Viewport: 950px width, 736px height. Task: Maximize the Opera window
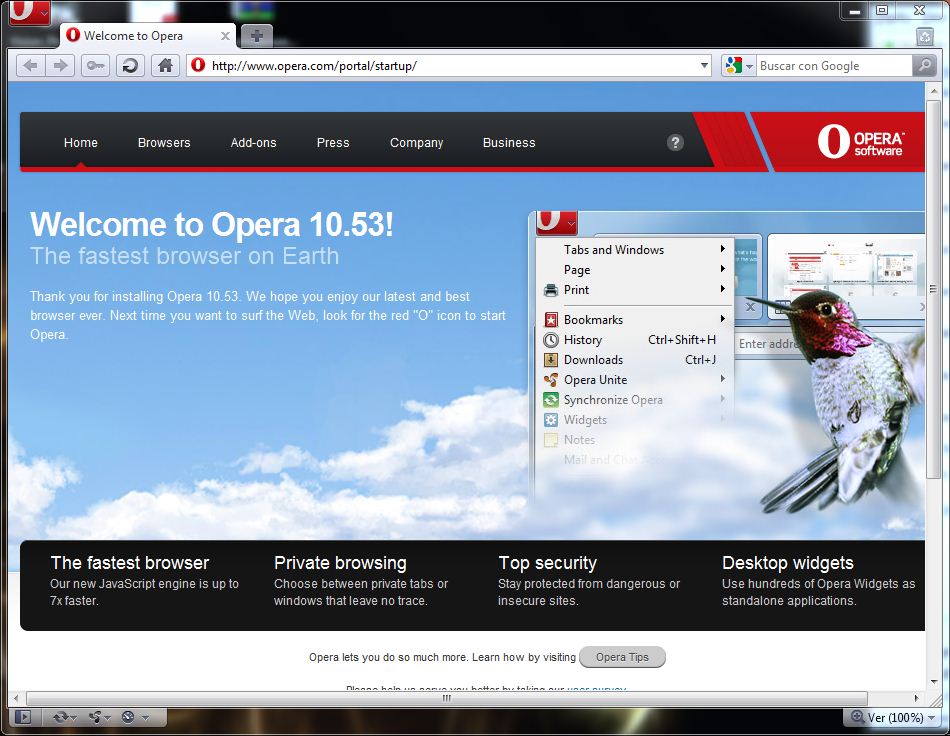[x=882, y=10]
